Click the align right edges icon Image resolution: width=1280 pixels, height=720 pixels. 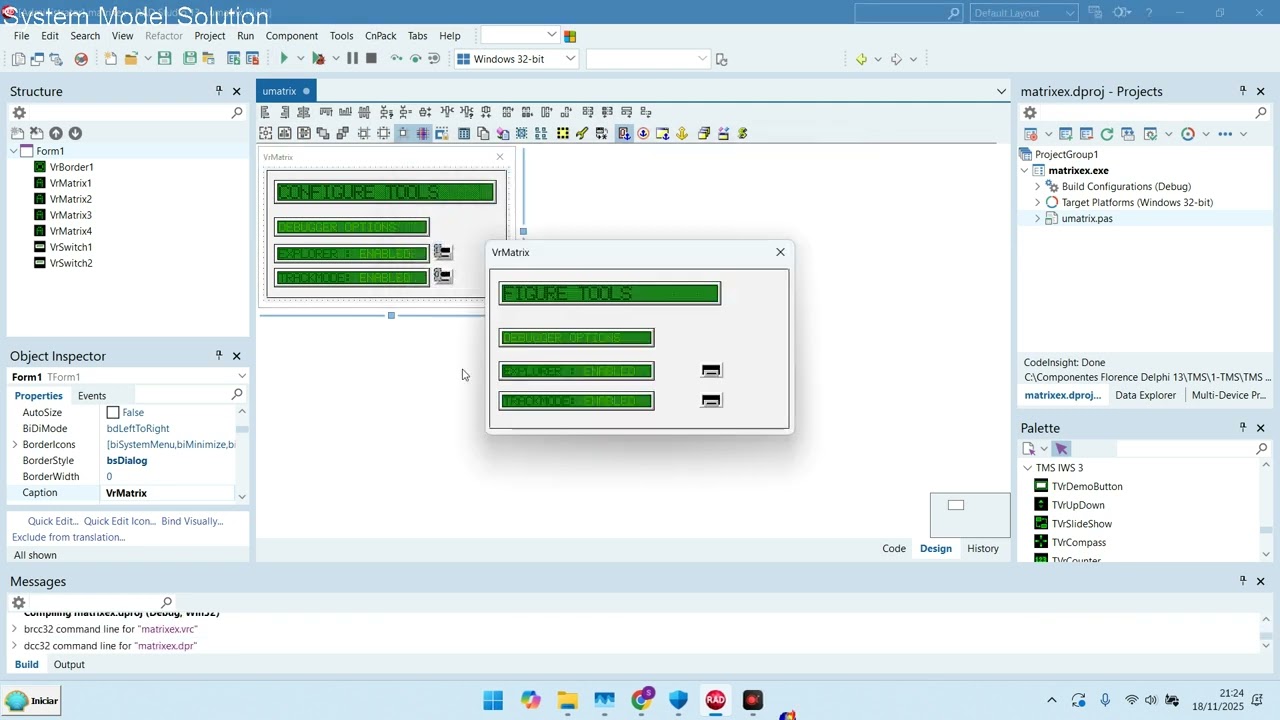(x=285, y=112)
